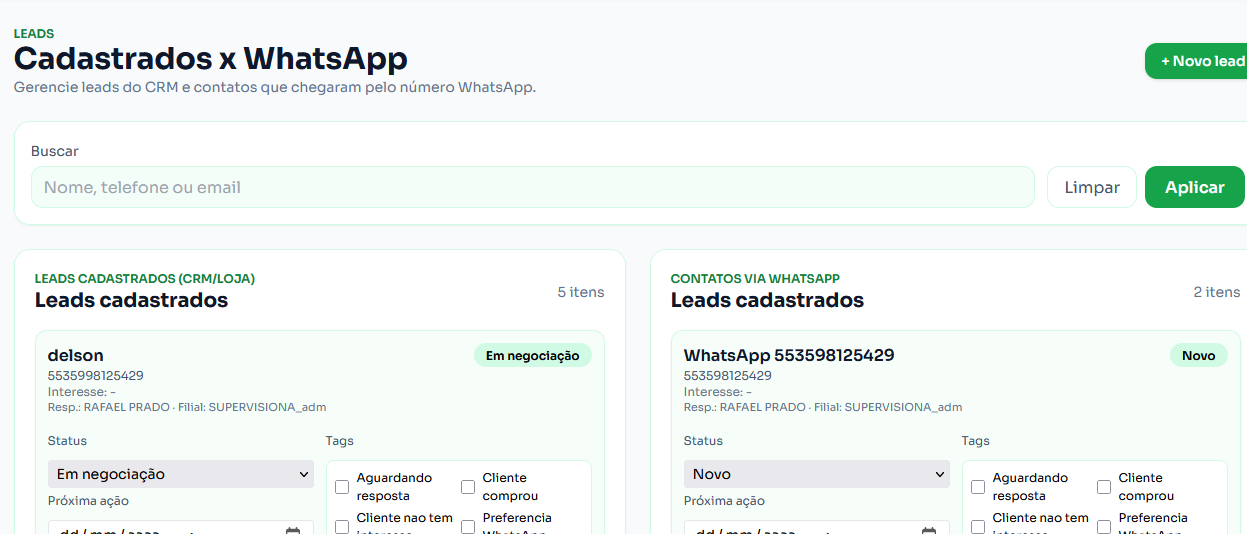Enable 'Aguardando resposta' on WhatsApp 553598125429 lead
The height and width of the screenshot is (534, 1247).
(x=978, y=487)
